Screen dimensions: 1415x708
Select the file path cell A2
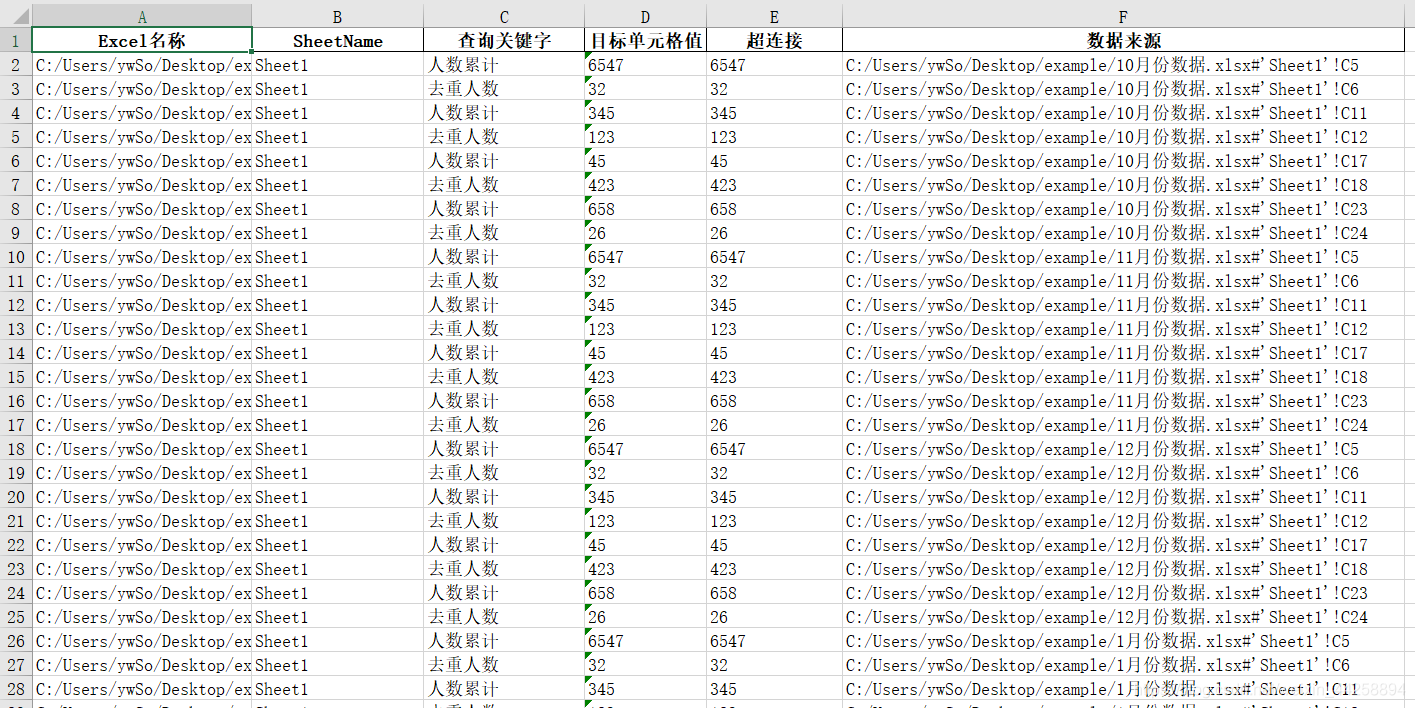pos(142,65)
